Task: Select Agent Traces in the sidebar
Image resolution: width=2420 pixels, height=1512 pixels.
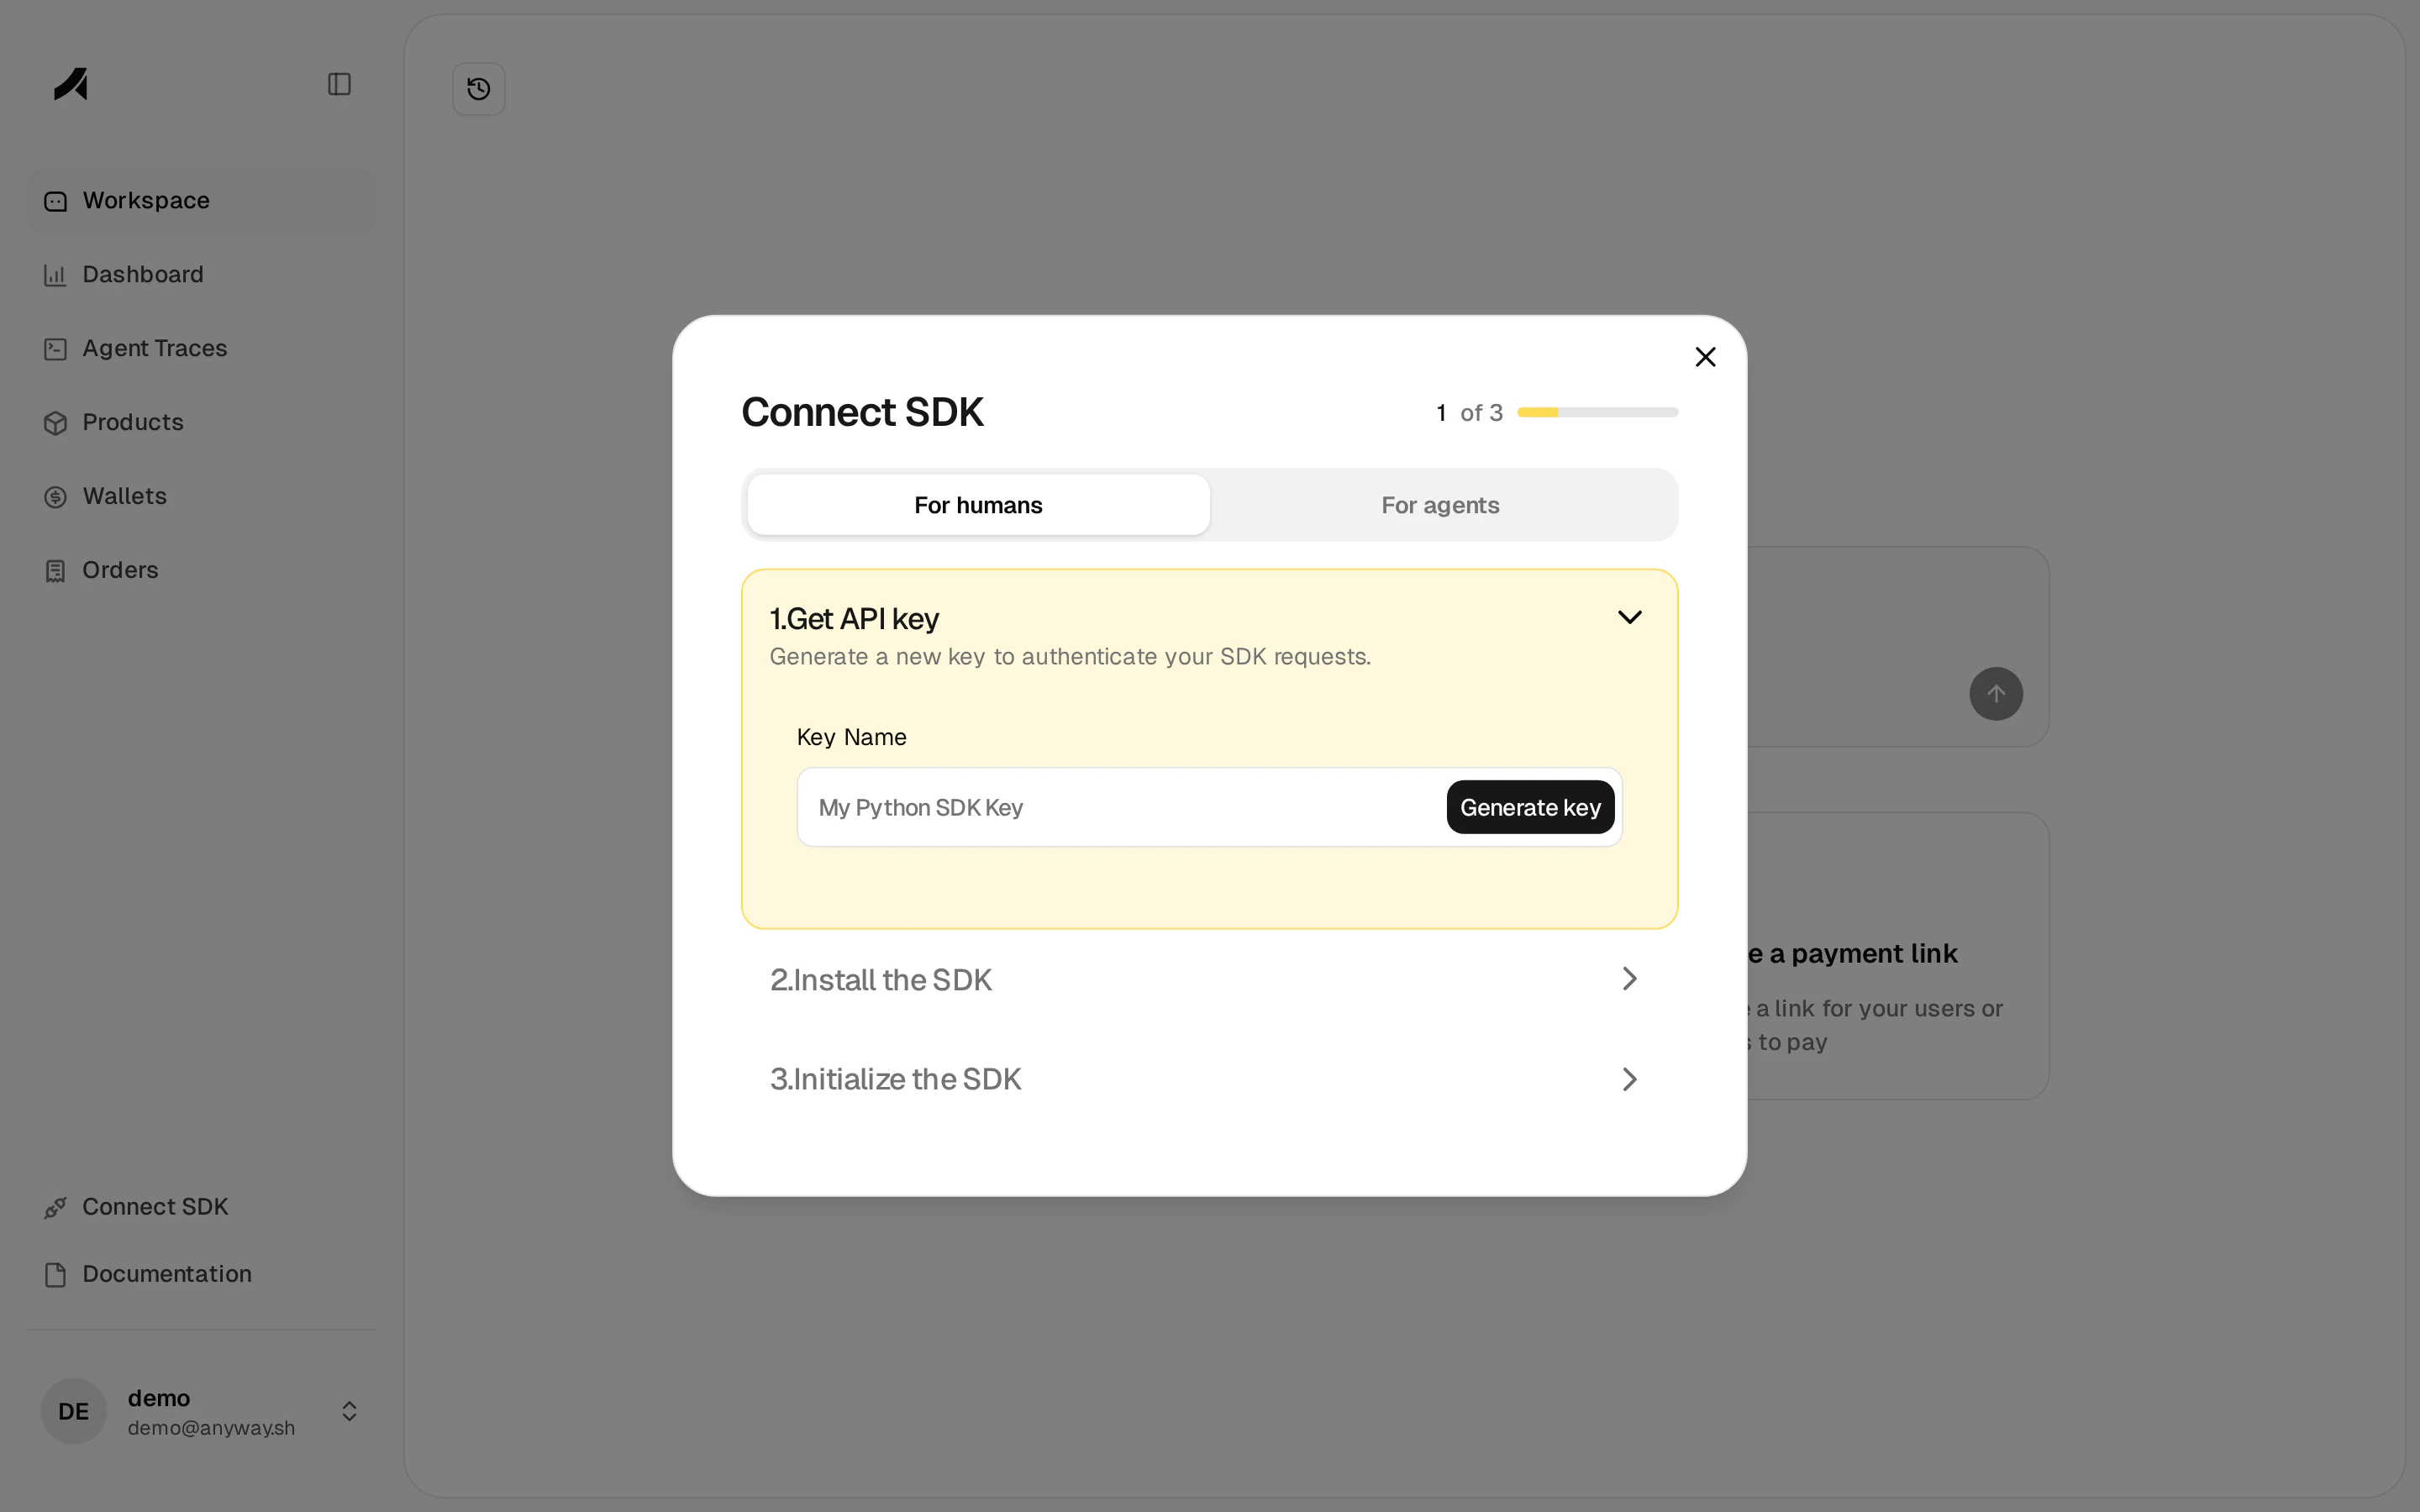Action: pyautogui.click(x=154, y=348)
